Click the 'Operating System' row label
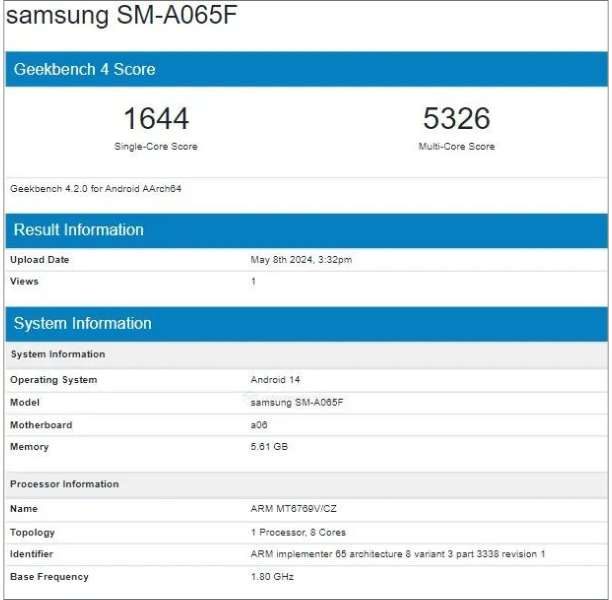Viewport: 612px width, 600px height. click(x=53, y=380)
